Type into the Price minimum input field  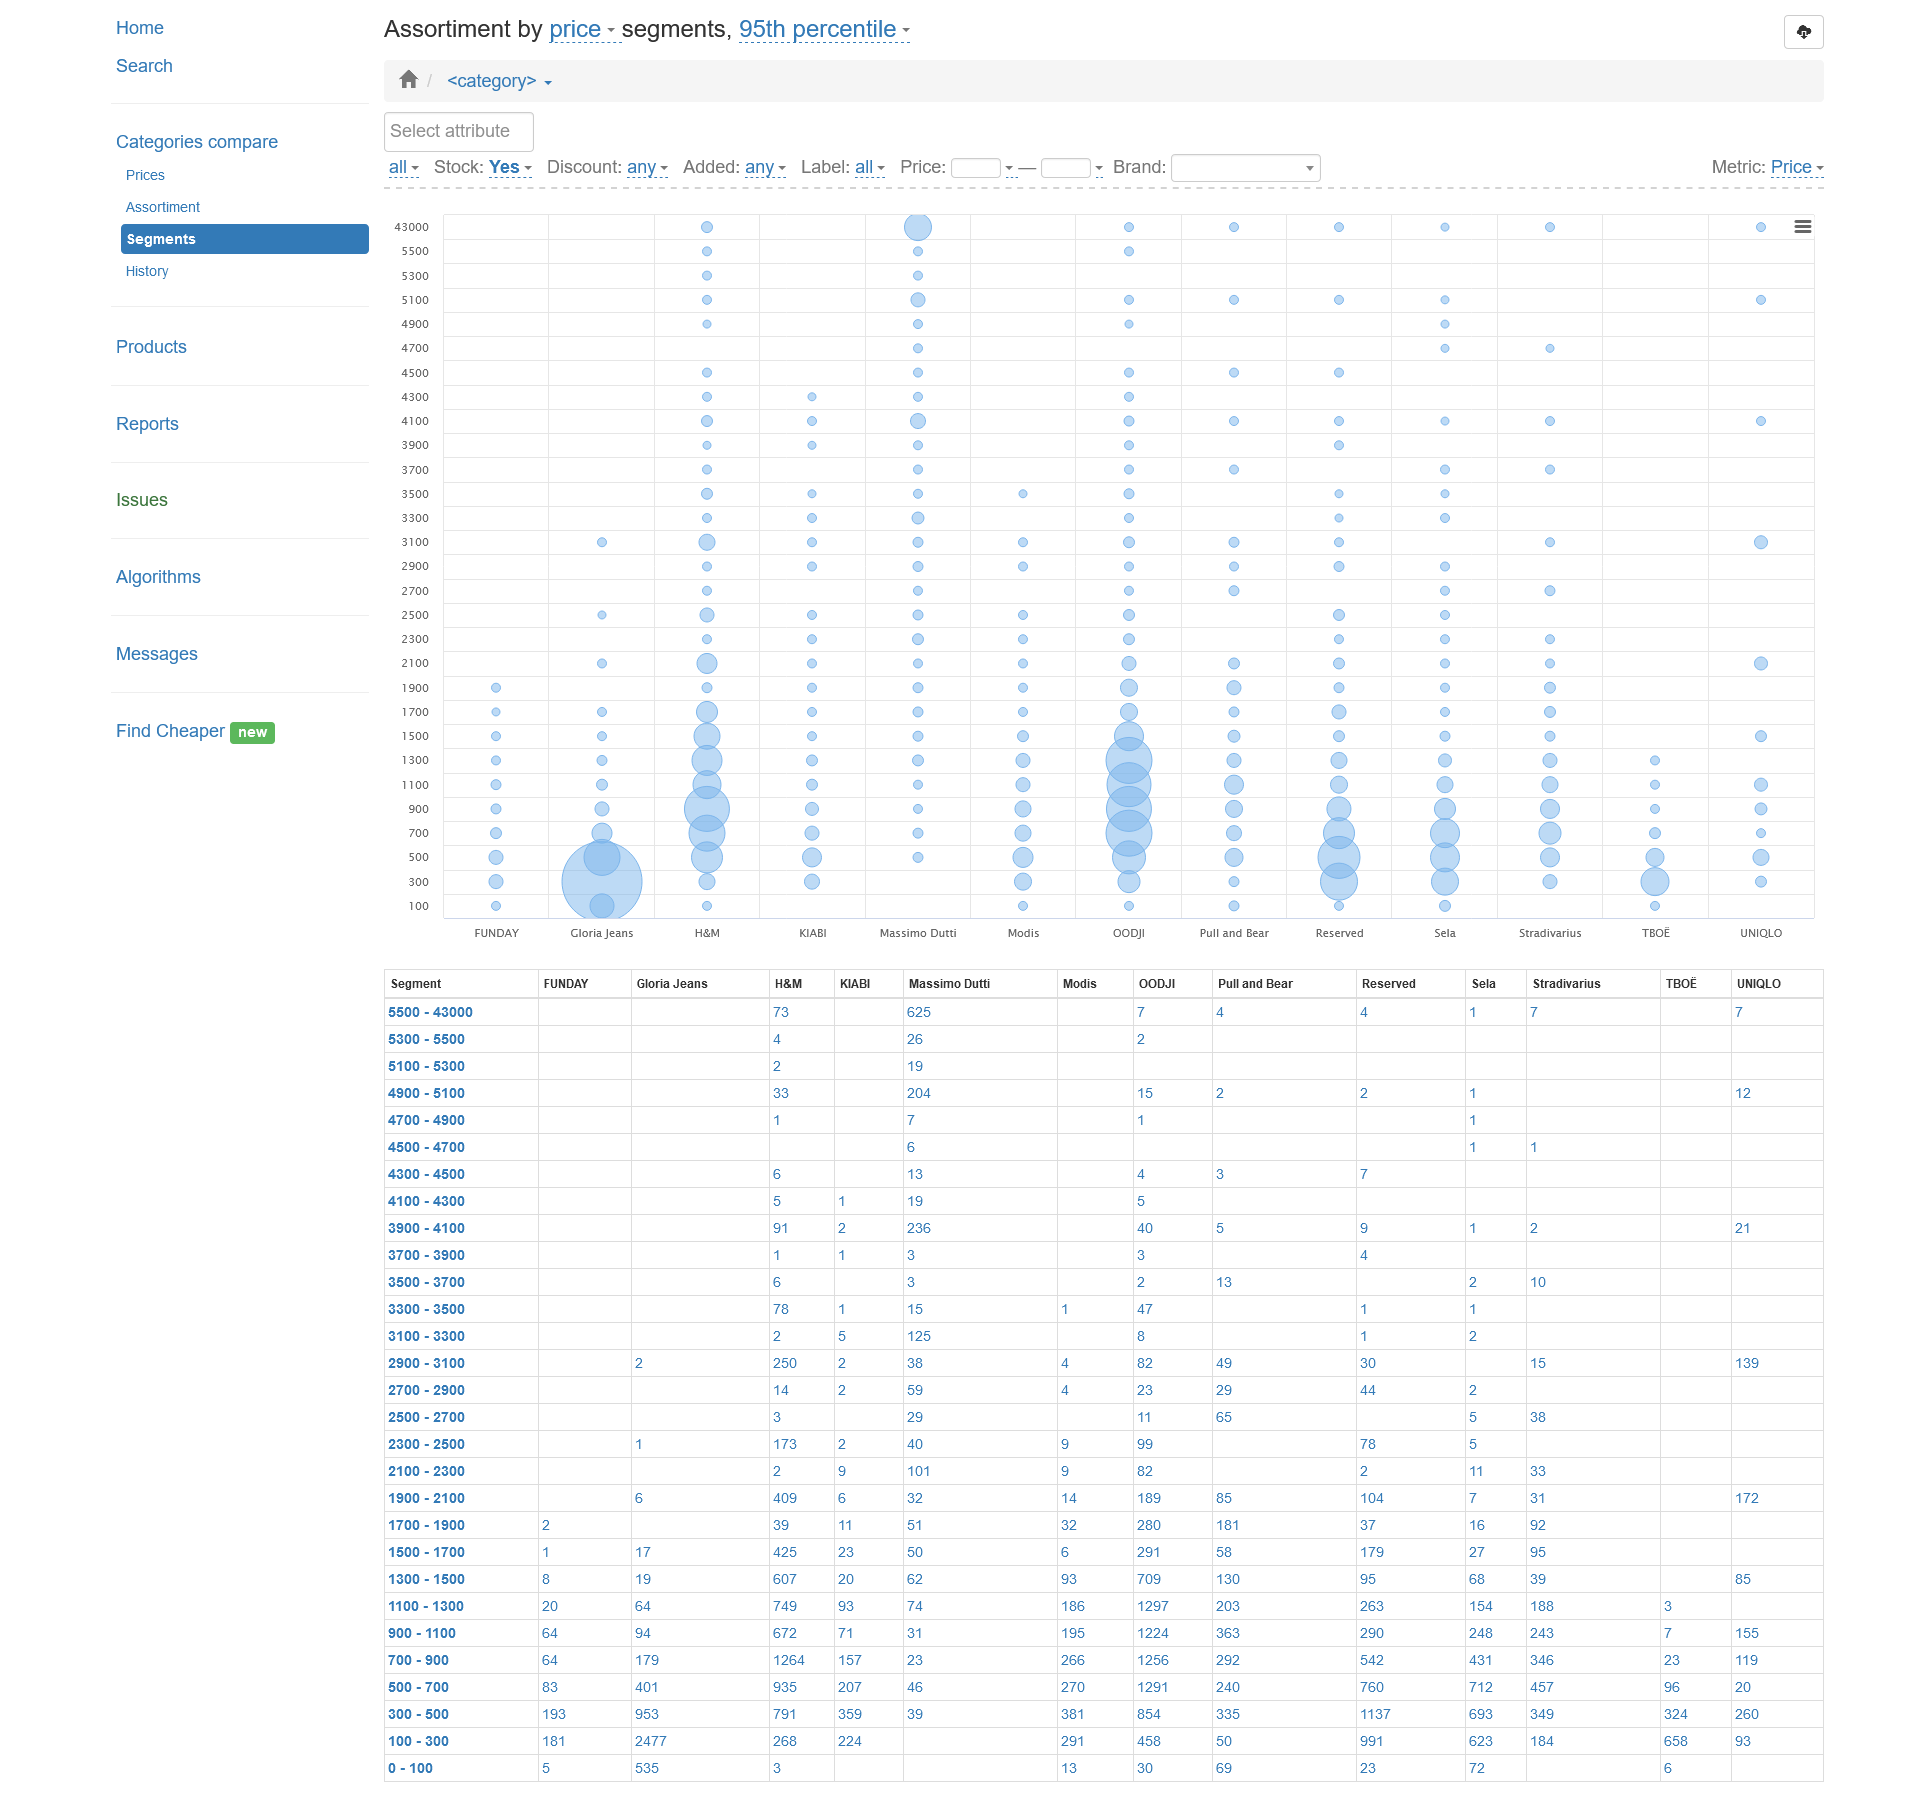979,167
